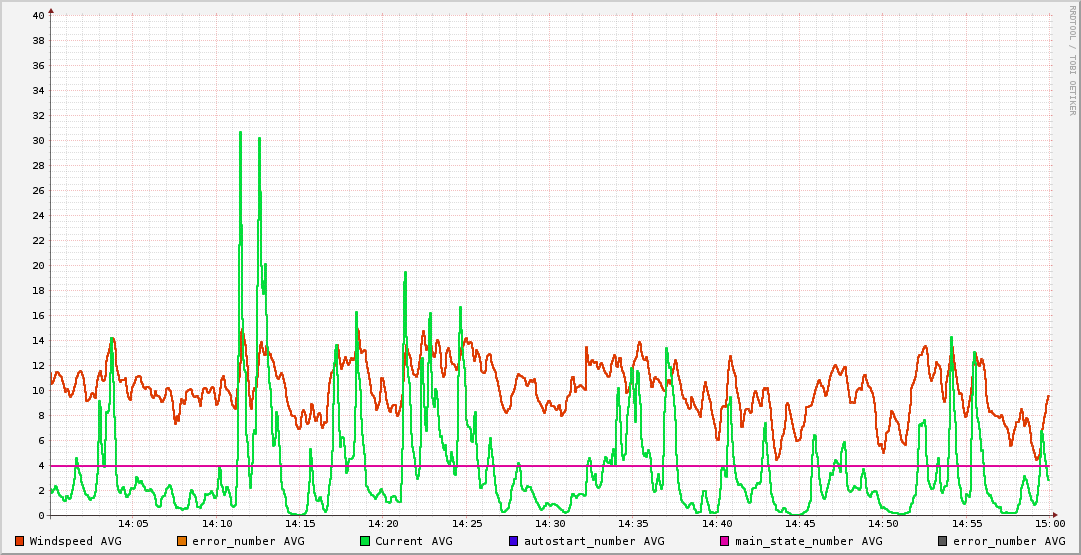Viewport: 1081px width, 555px height.
Task: Click the 20 value on y-axis
Action: point(38,265)
